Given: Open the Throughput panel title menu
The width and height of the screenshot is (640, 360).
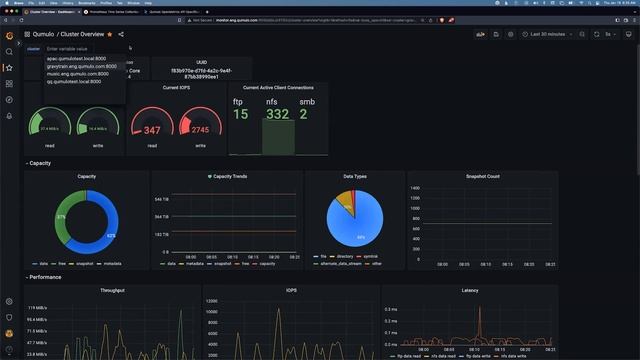Looking at the screenshot, I should pyautogui.click(x=112, y=290).
